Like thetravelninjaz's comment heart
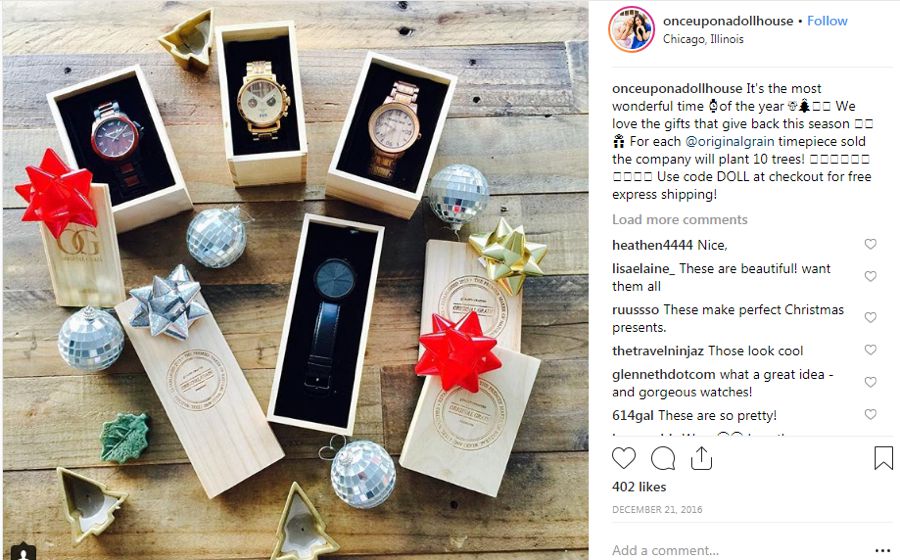Viewport: 900px width, 560px height. (870, 349)
